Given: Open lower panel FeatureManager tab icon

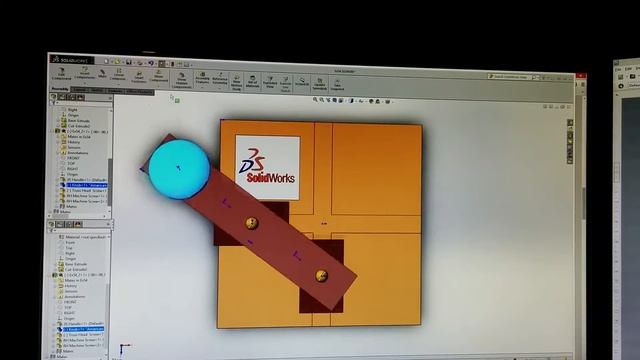Looking at the screenshot, I should [x=51, y=224].
